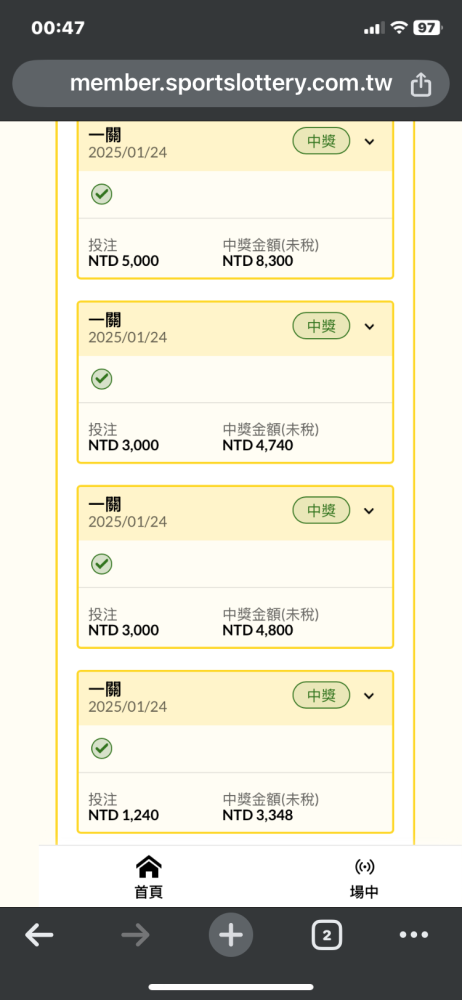This screenshot has width=462, height=1000.
Task: Click green checkmark in NTD 4,800 bet card
Action: pos(101,564)
